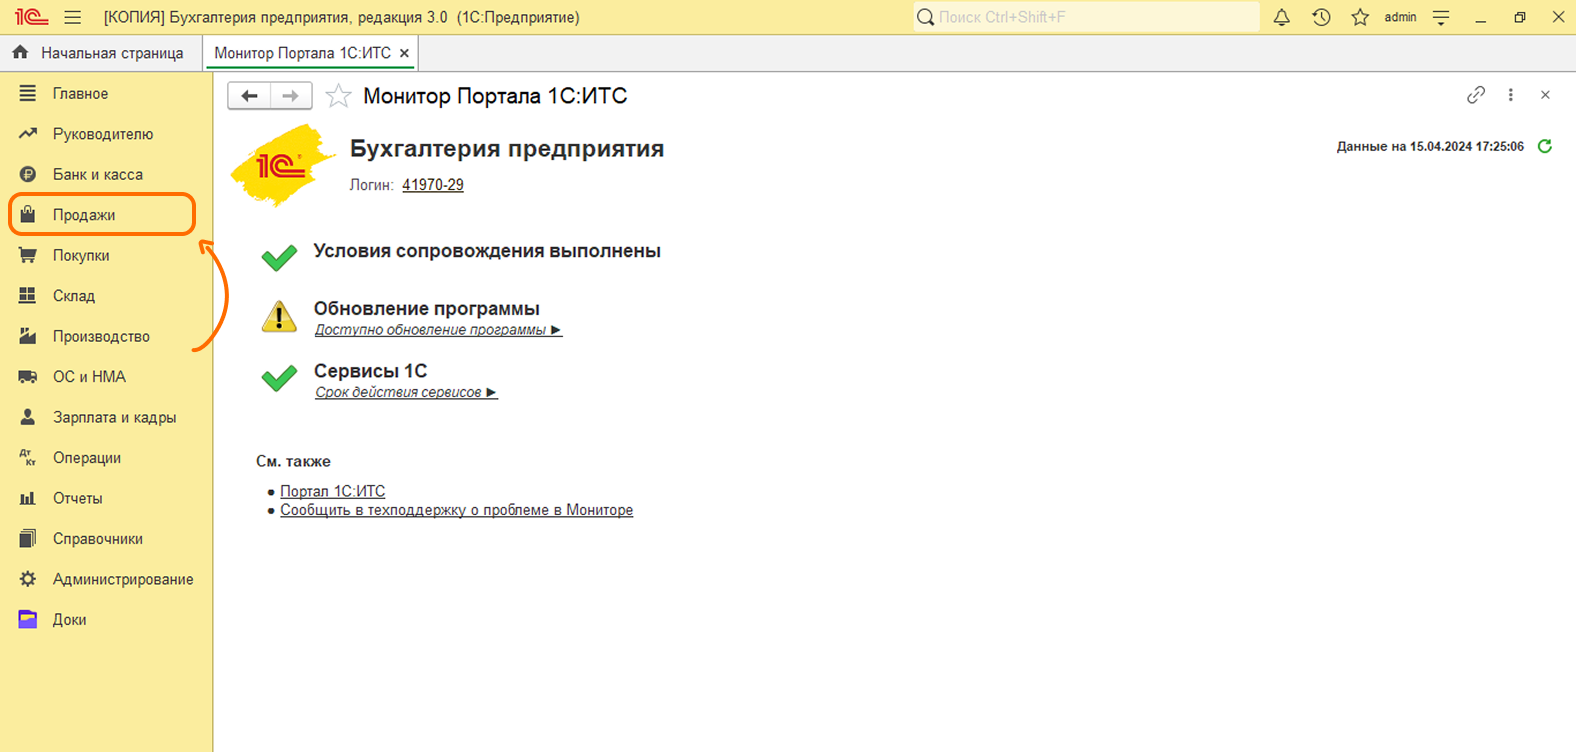Open history clock icon
Screen dimensions: 1576x752
point(1321,17)
